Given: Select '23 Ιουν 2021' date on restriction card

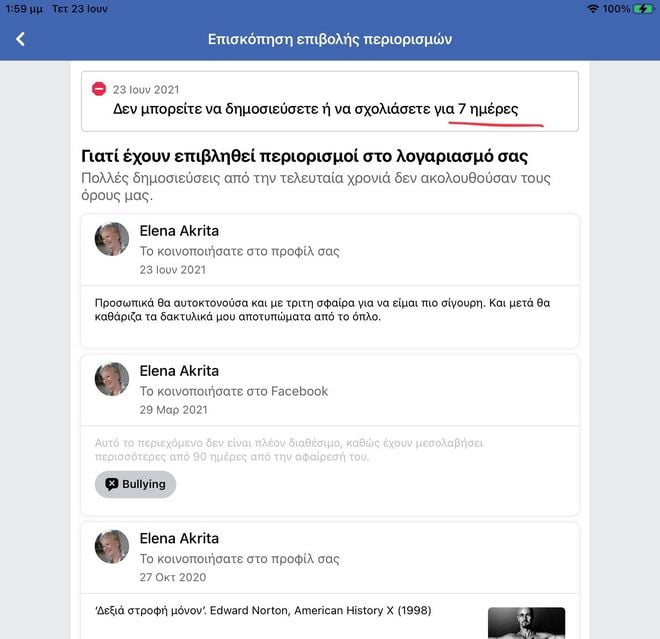Looking at the screenshot, I should pyautogui.click(x=146, y=90).
